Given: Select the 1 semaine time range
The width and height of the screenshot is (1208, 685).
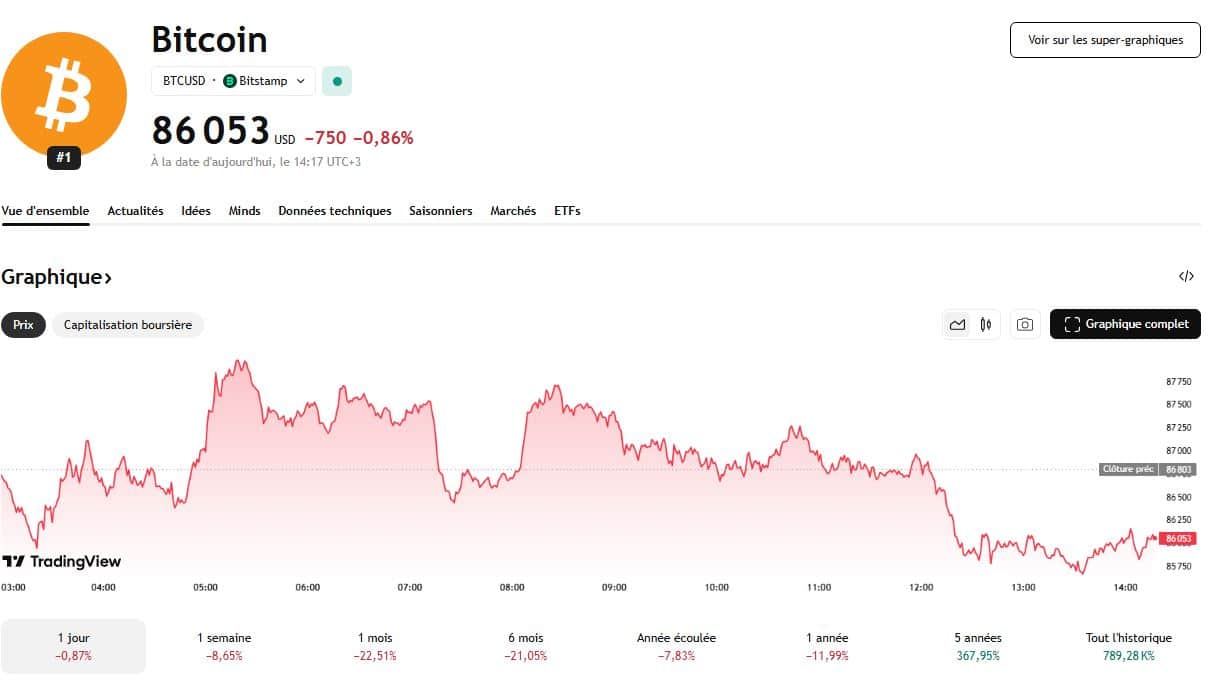Looking at the screenshot, I should pyautogui.click(x=224, y=646).
